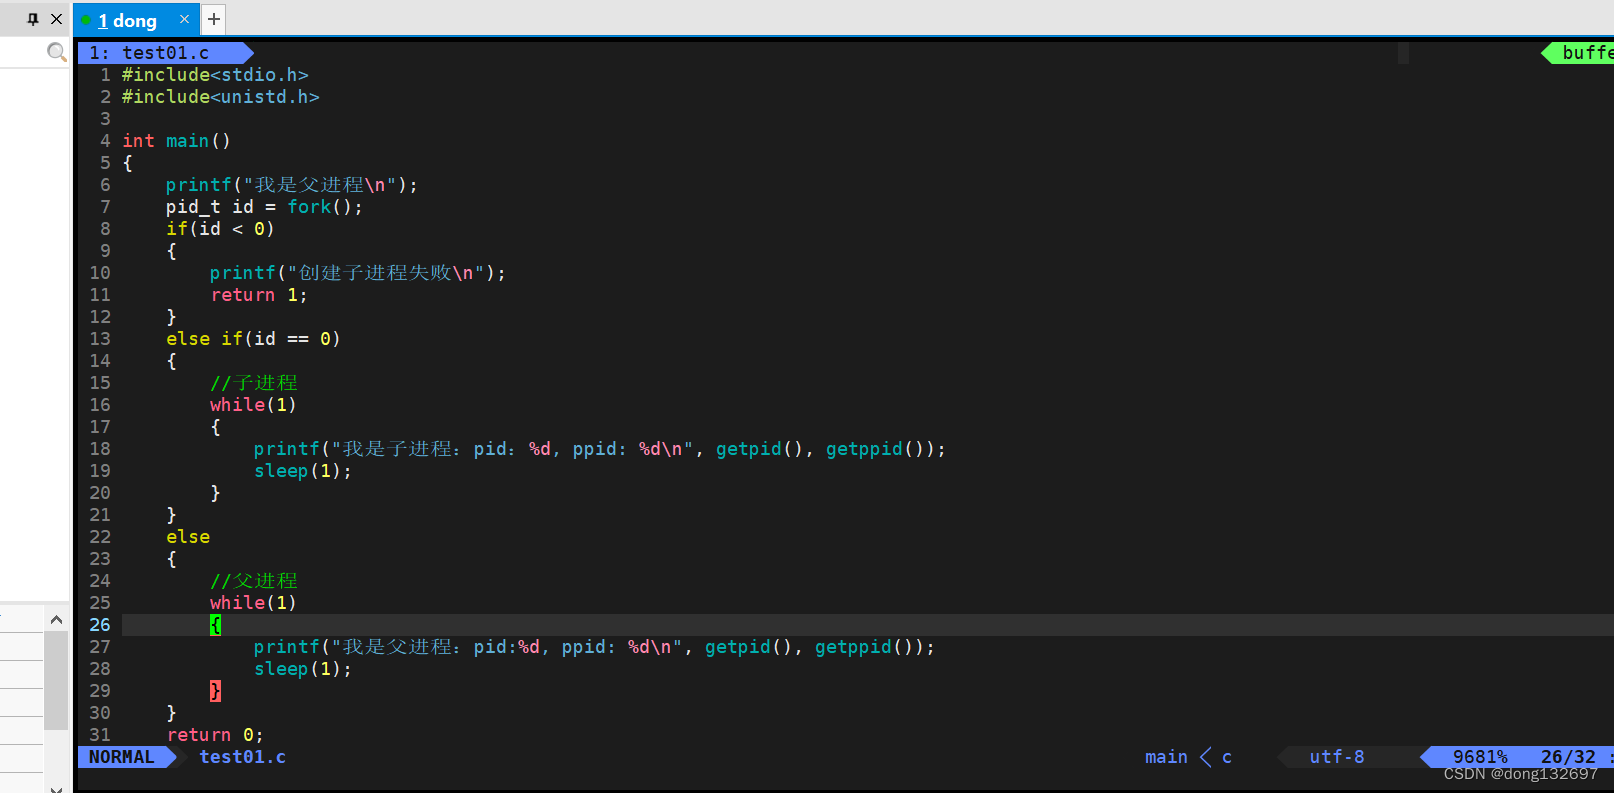Click the green connection status dot on the dong tab

click(86, 20)
